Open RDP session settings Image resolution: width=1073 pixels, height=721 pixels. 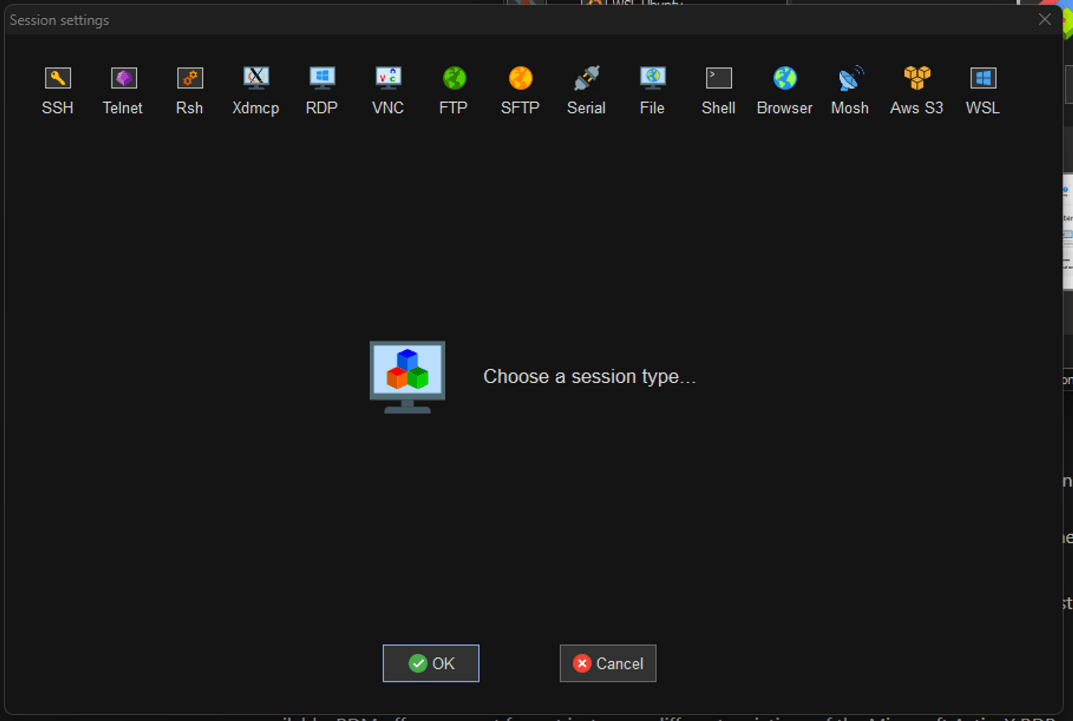[322, 79]
